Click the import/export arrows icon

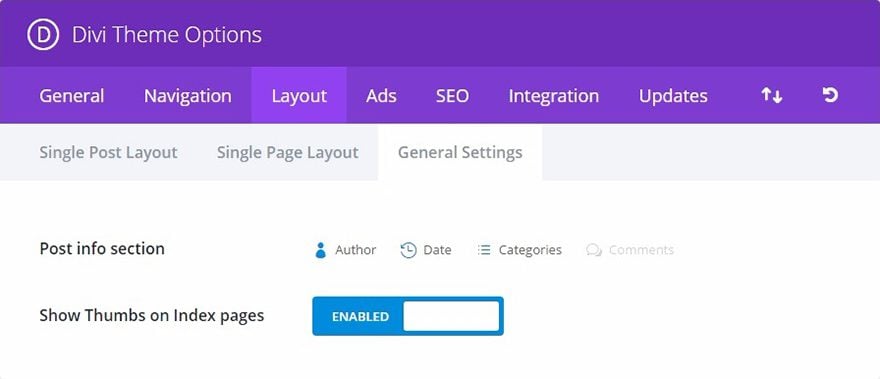click(772, 95)
